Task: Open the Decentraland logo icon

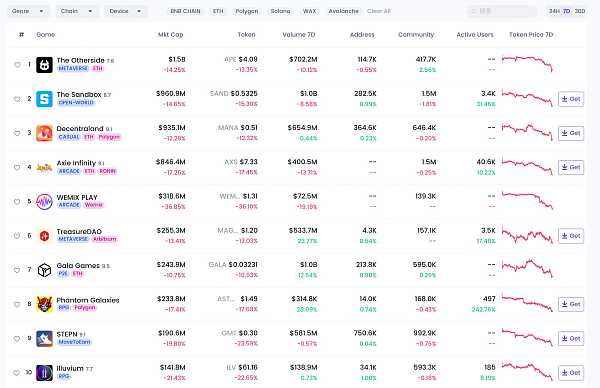Action: tap(44, 133)
